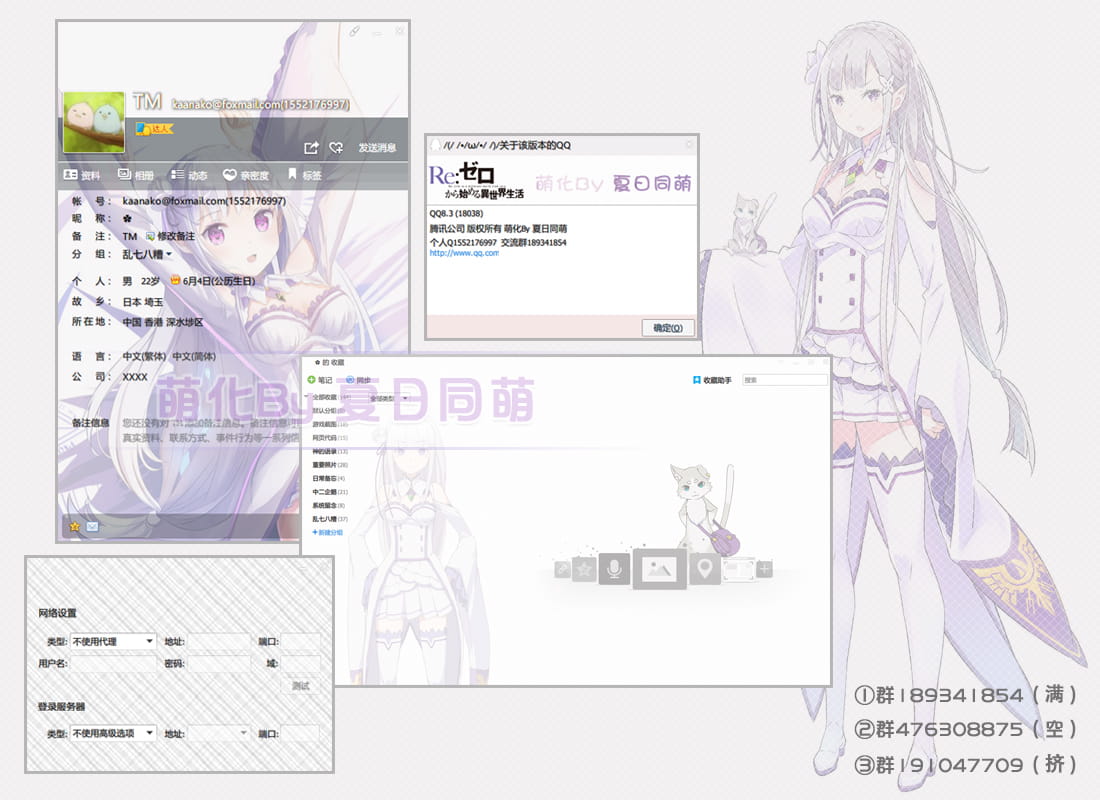This screenshot has width=1100, height=800.
Task: Click the 修改备注 link
Action: tap(171, 236)
